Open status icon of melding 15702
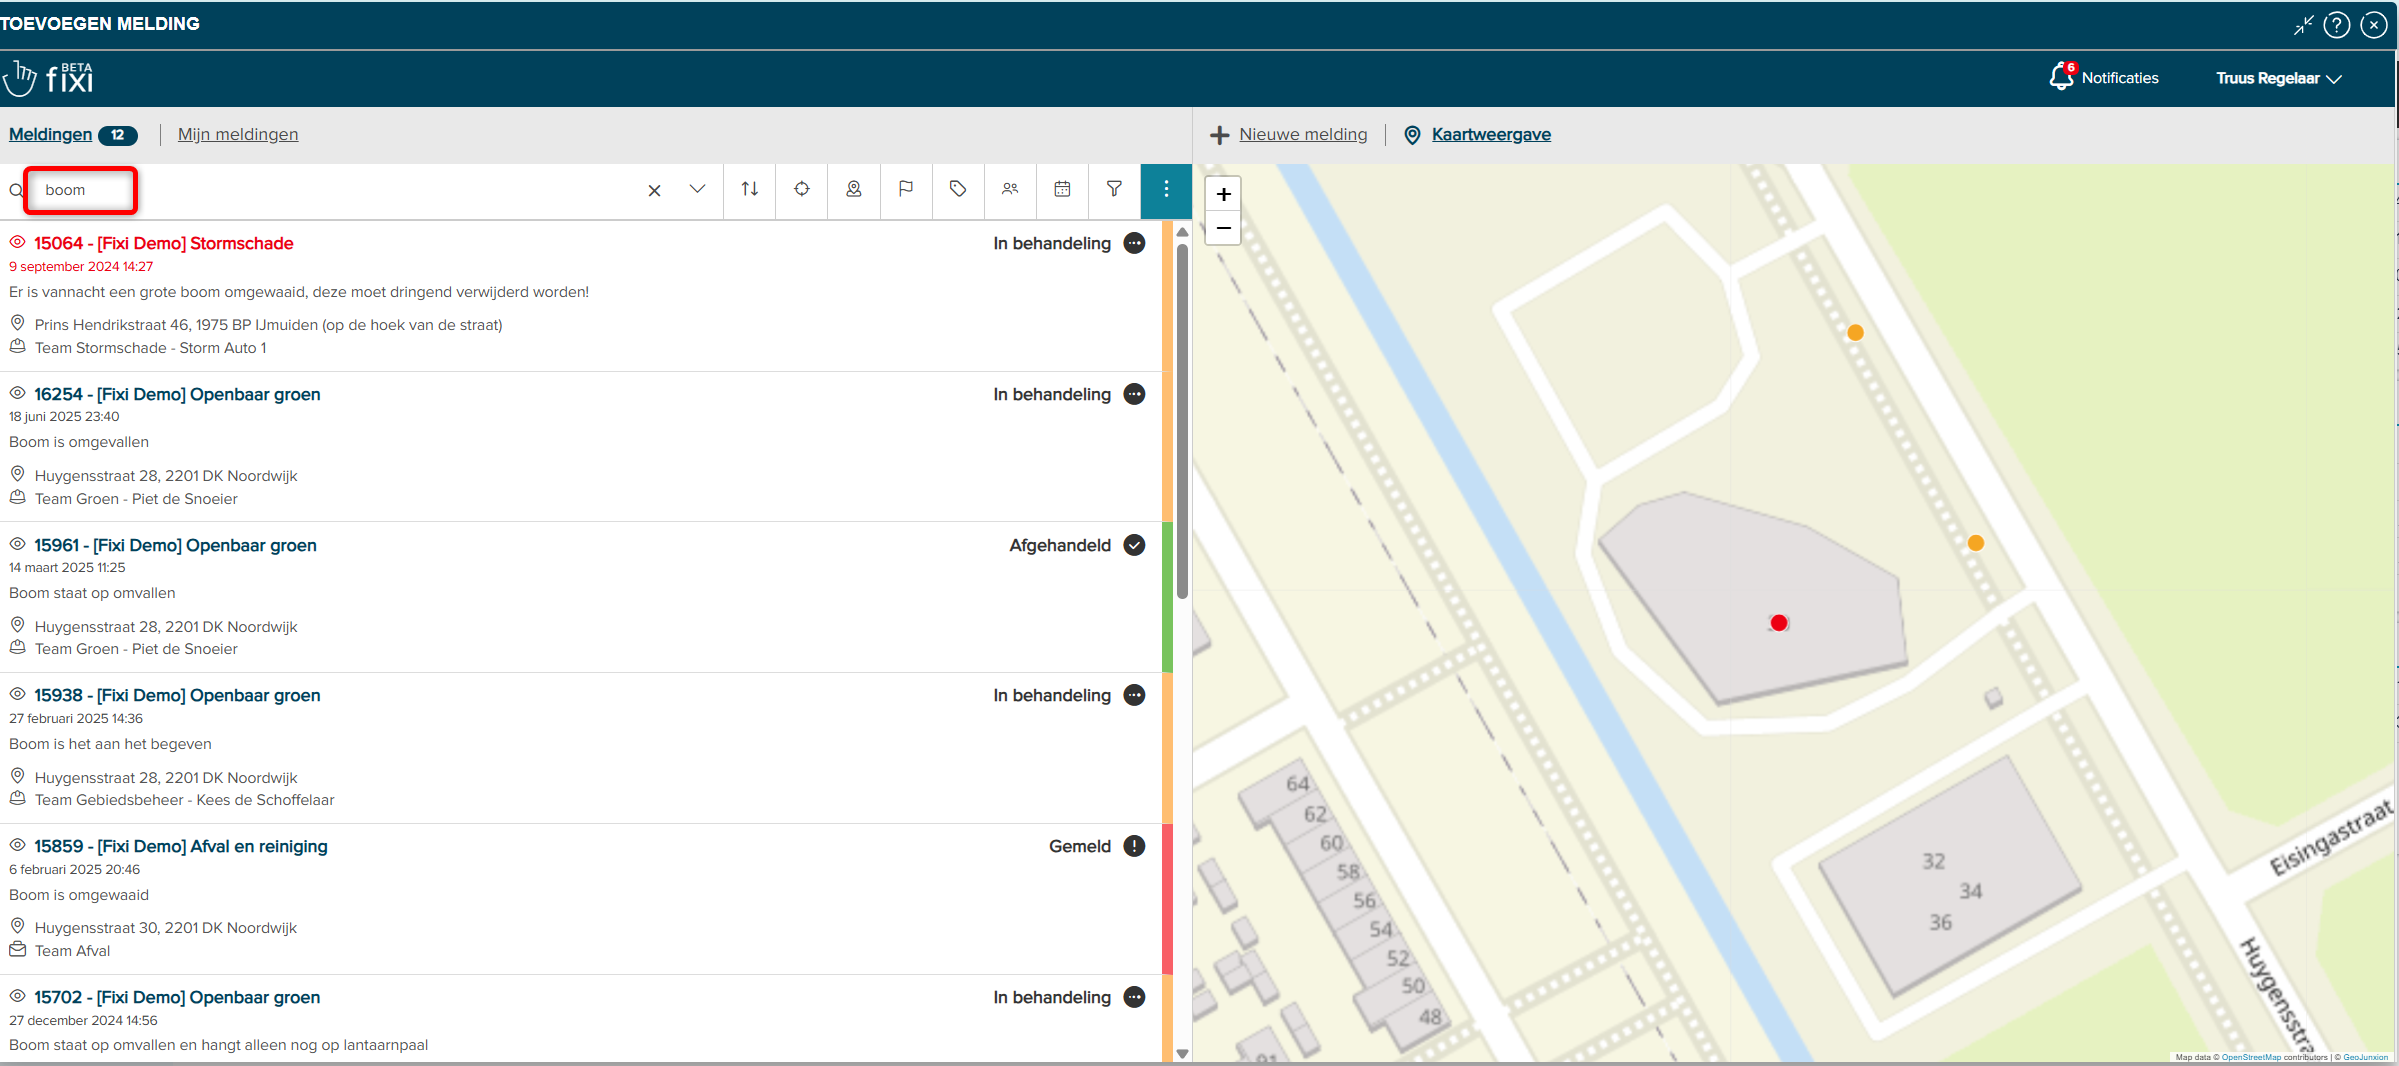The width and height of the screenshot is (2399, 1066). [1134, 997]
